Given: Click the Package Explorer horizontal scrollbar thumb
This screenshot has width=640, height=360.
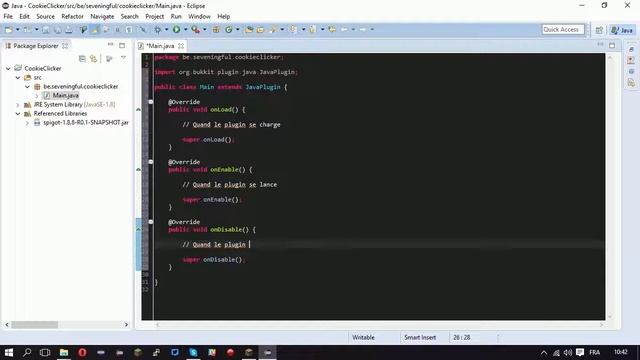Looking at the screenshot, I should point(34,324).
